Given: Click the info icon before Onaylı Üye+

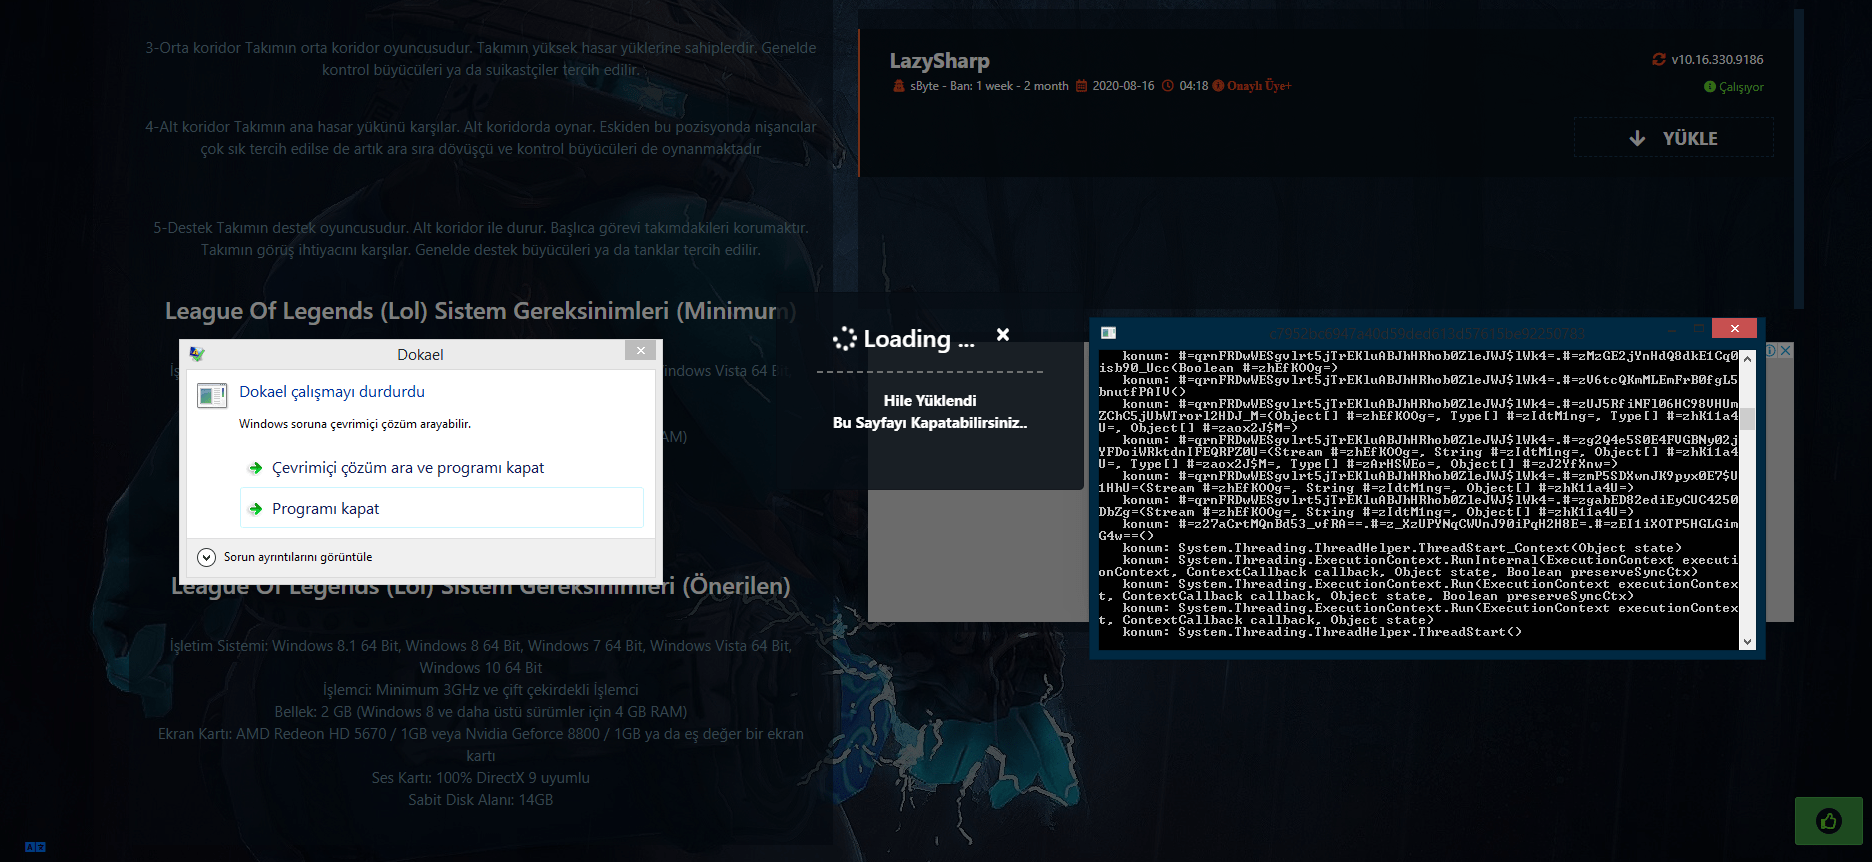Looking at the screenshot, I should [x=1218, y=86].
